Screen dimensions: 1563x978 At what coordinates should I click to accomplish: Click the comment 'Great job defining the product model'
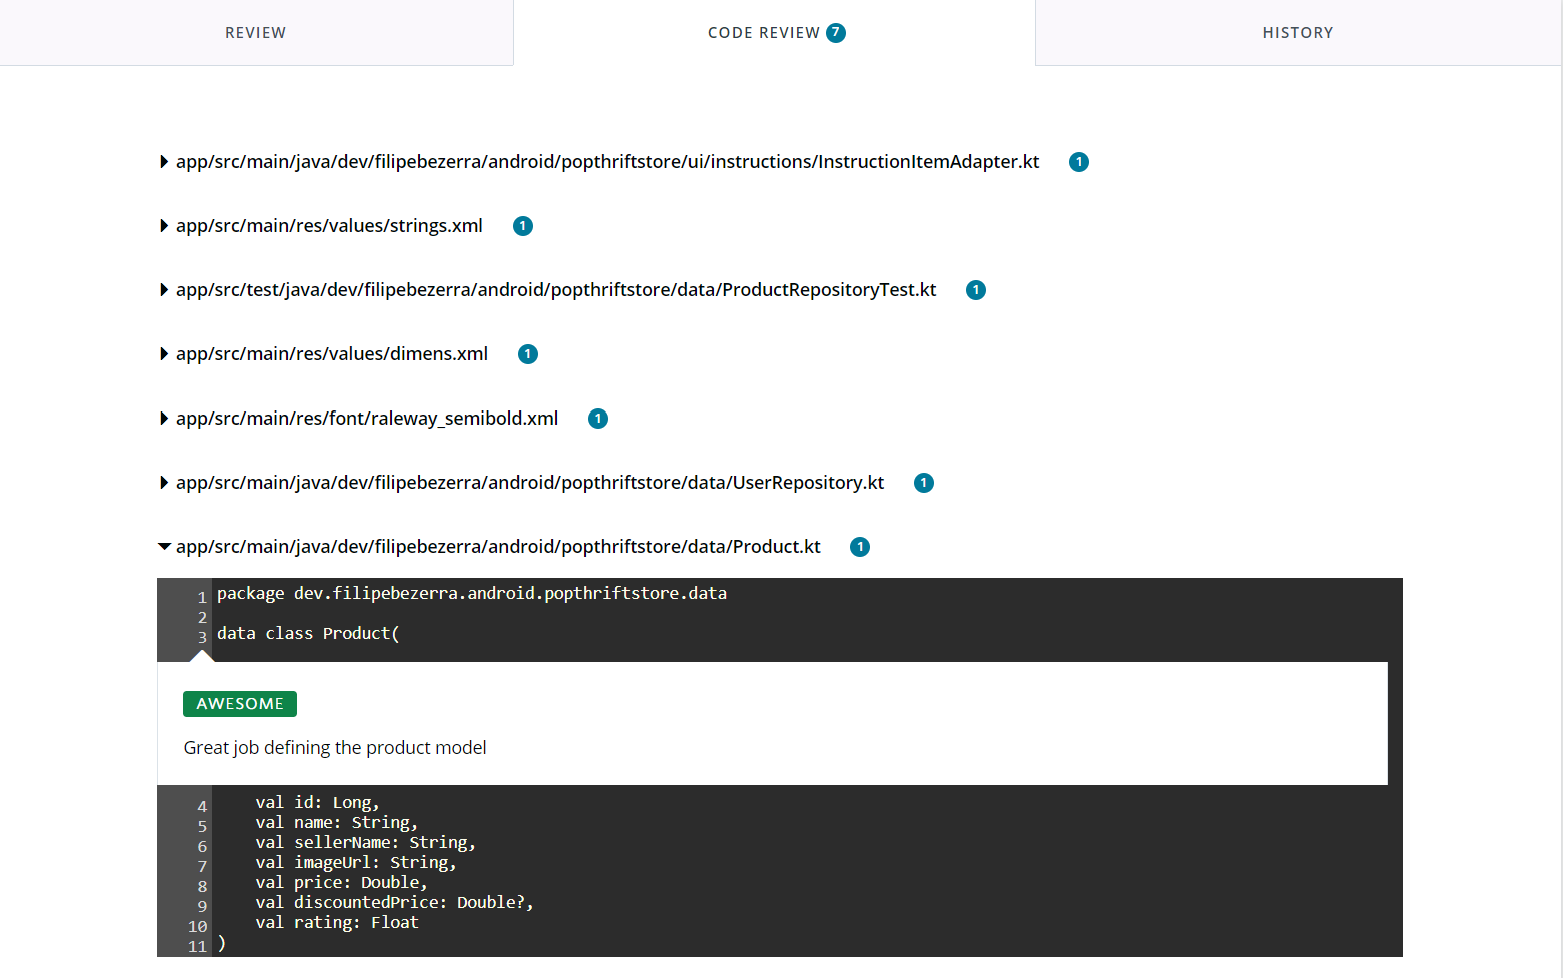pos(335,748)
